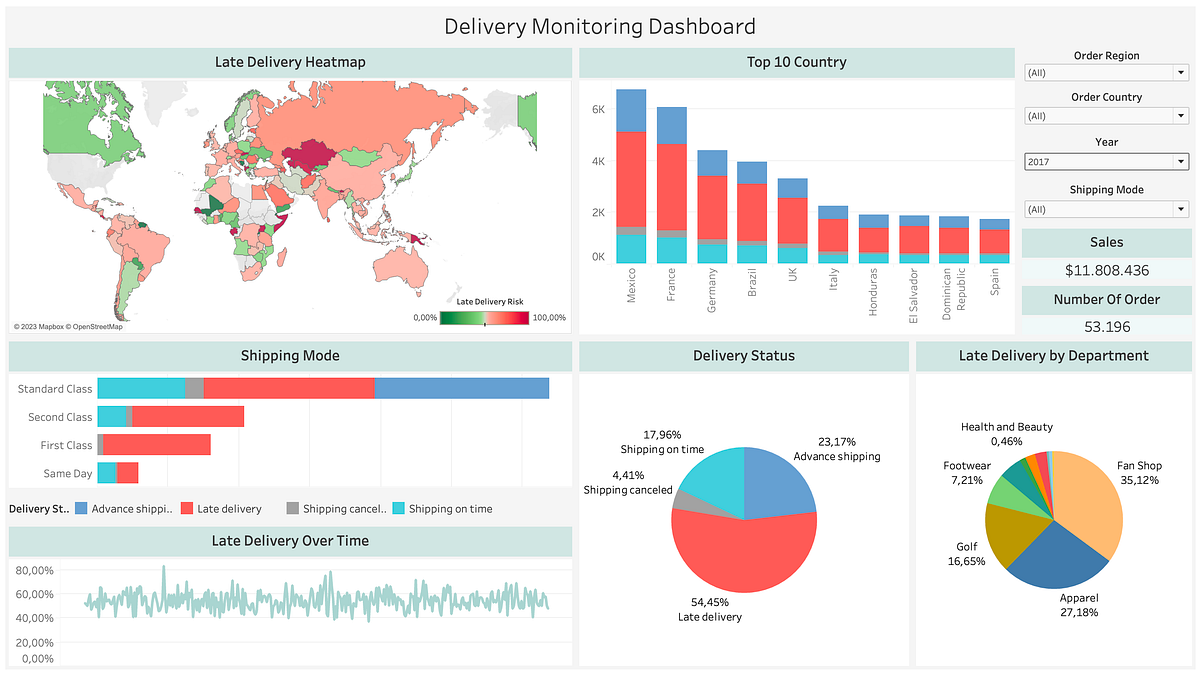Open the Order Region filter dropdown

tap(1179, 71)
